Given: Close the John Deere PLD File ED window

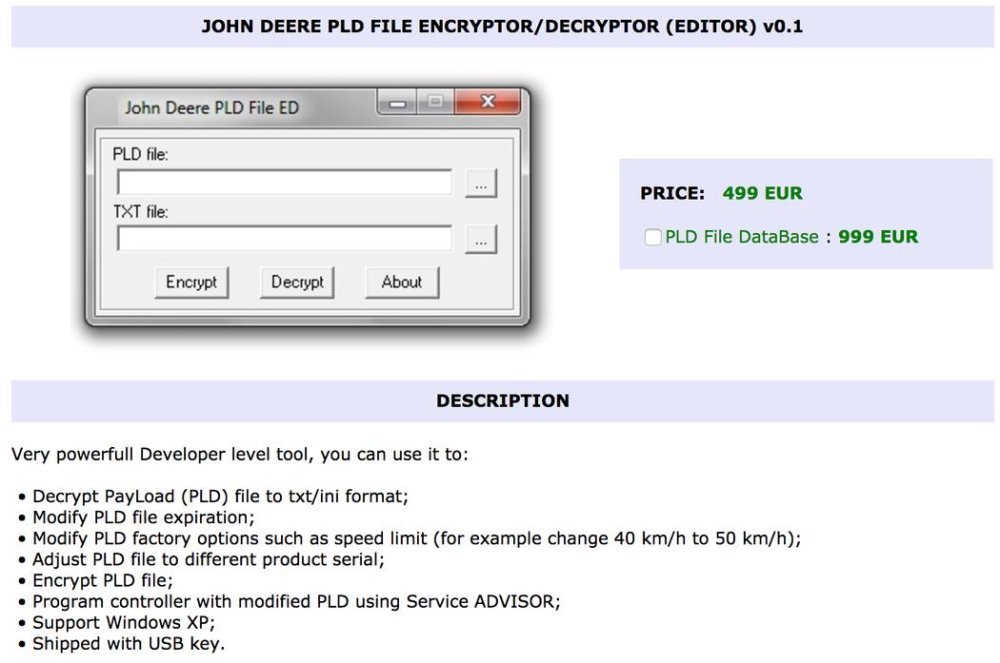Looking at the screenshot, I should click(488, 102).
